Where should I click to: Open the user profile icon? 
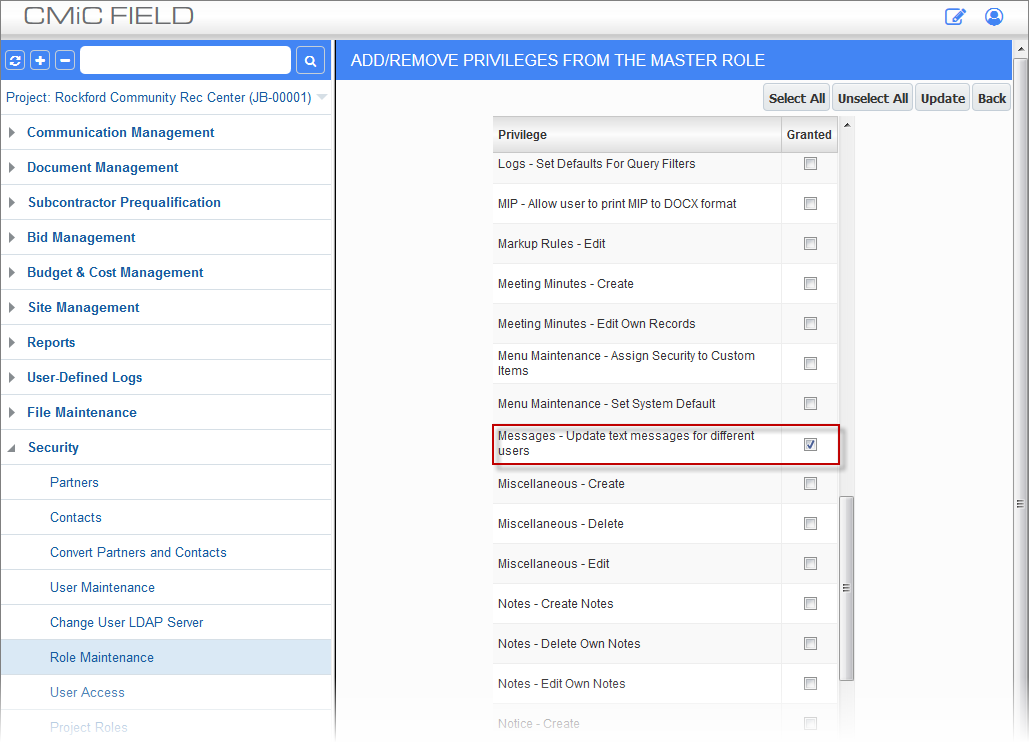[x=994, y=16]
